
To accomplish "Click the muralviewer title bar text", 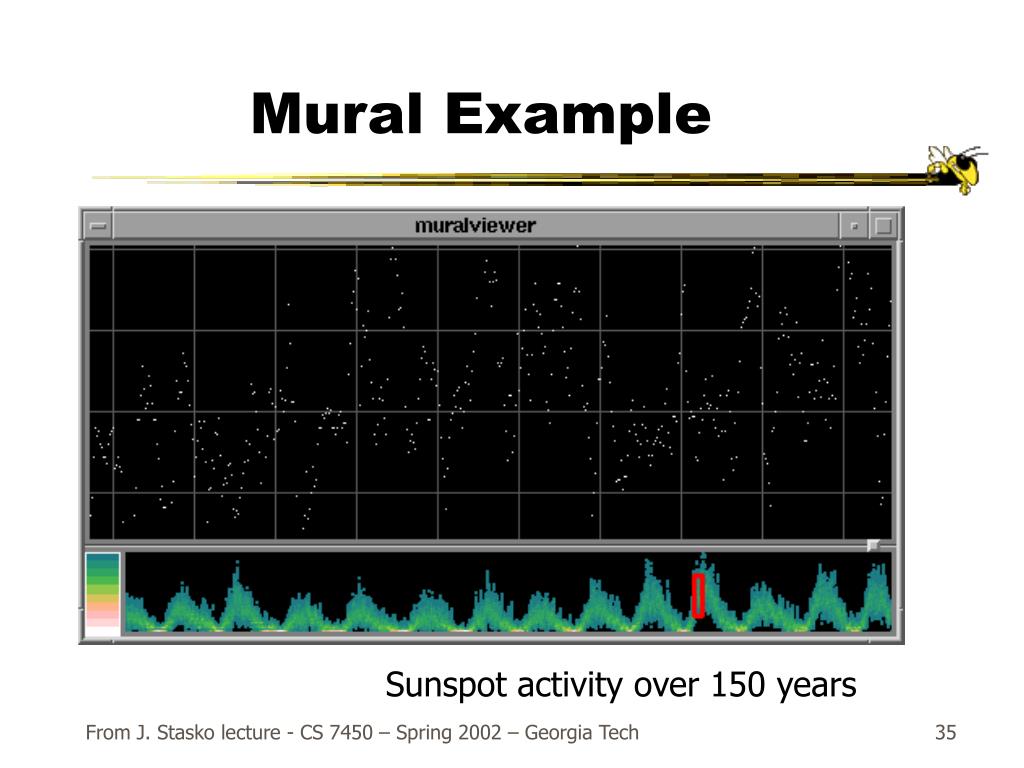I will point(475,226).
